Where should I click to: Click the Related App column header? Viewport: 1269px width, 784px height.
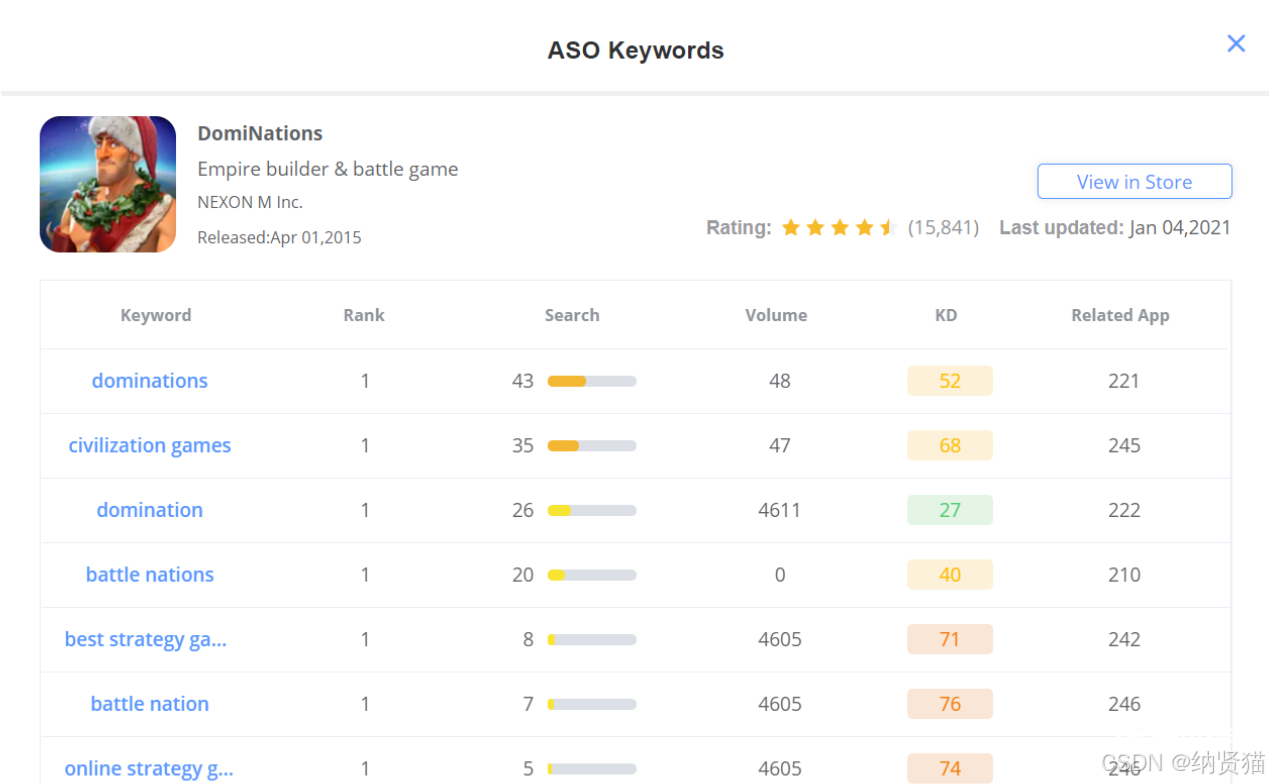click(x=1120, y=315)
